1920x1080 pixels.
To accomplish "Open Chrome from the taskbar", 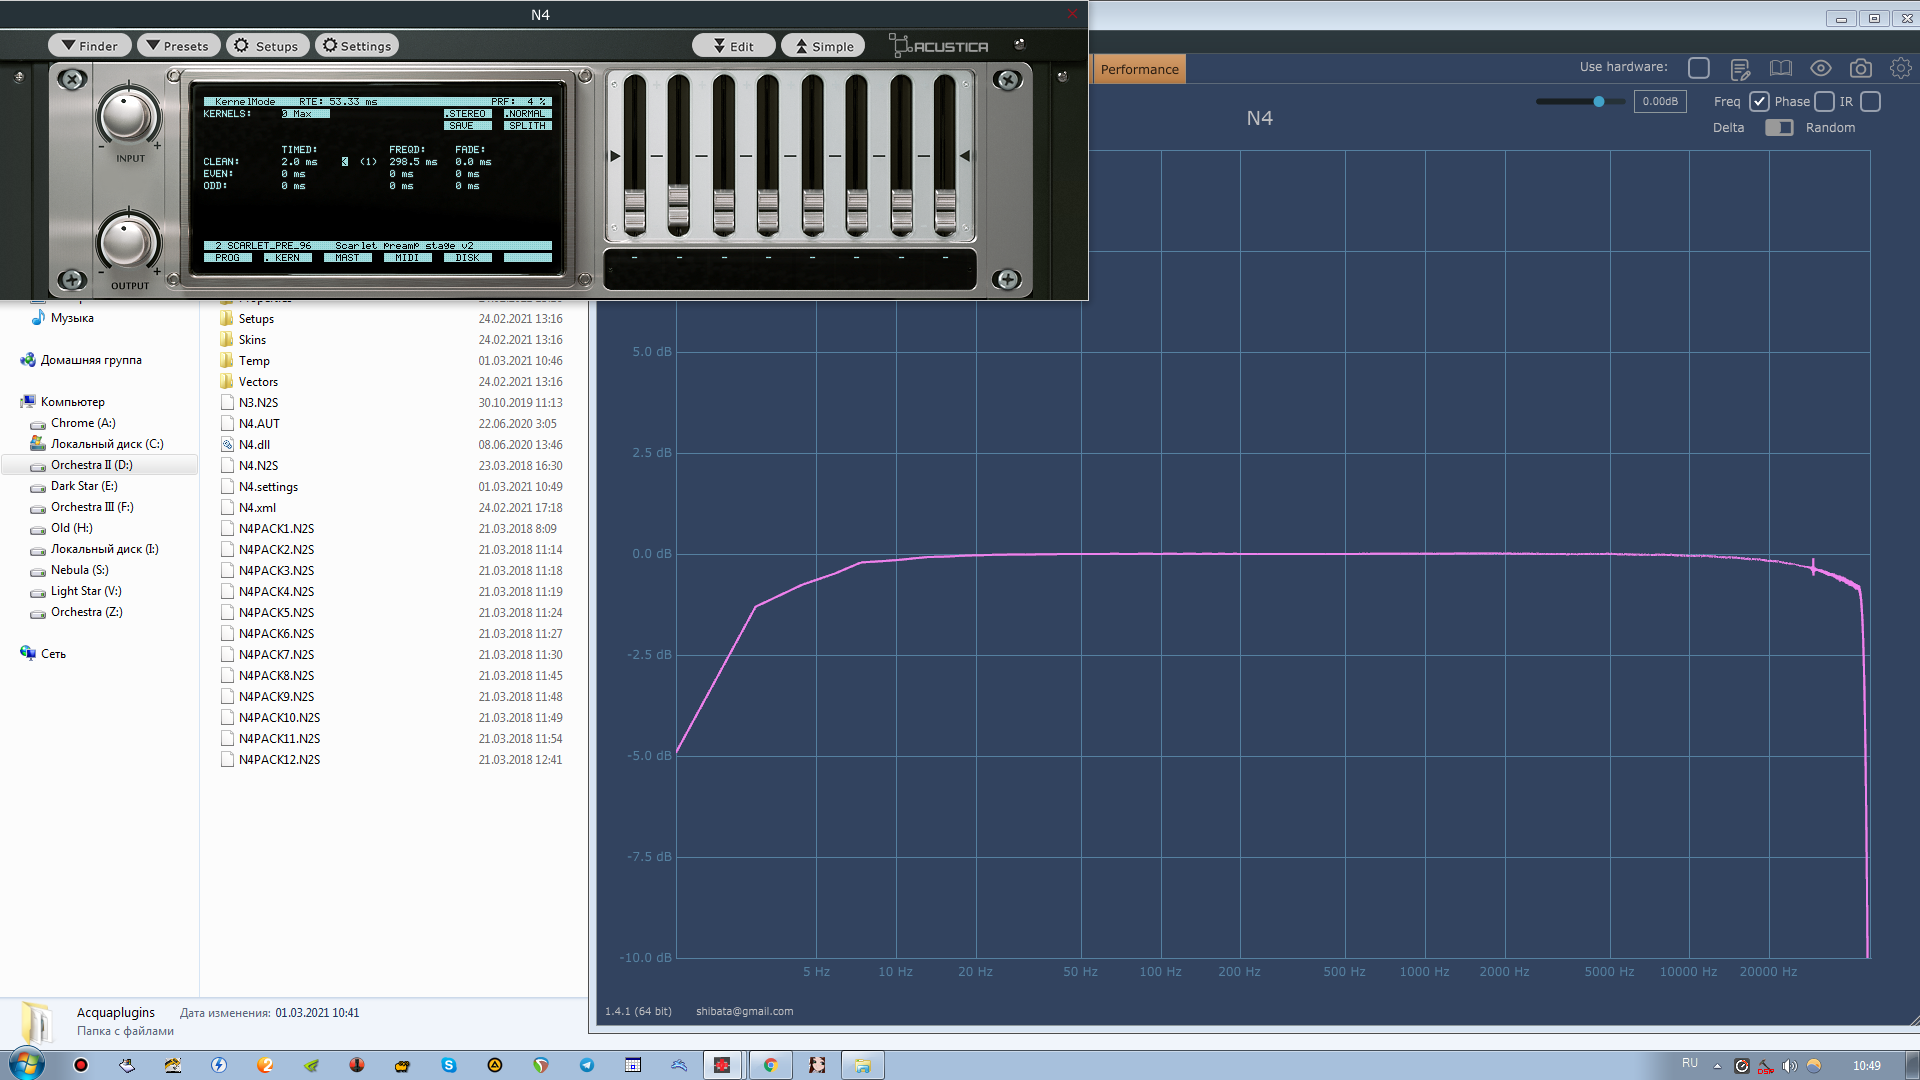I will pyautogui.click(x=770, y=1065).
